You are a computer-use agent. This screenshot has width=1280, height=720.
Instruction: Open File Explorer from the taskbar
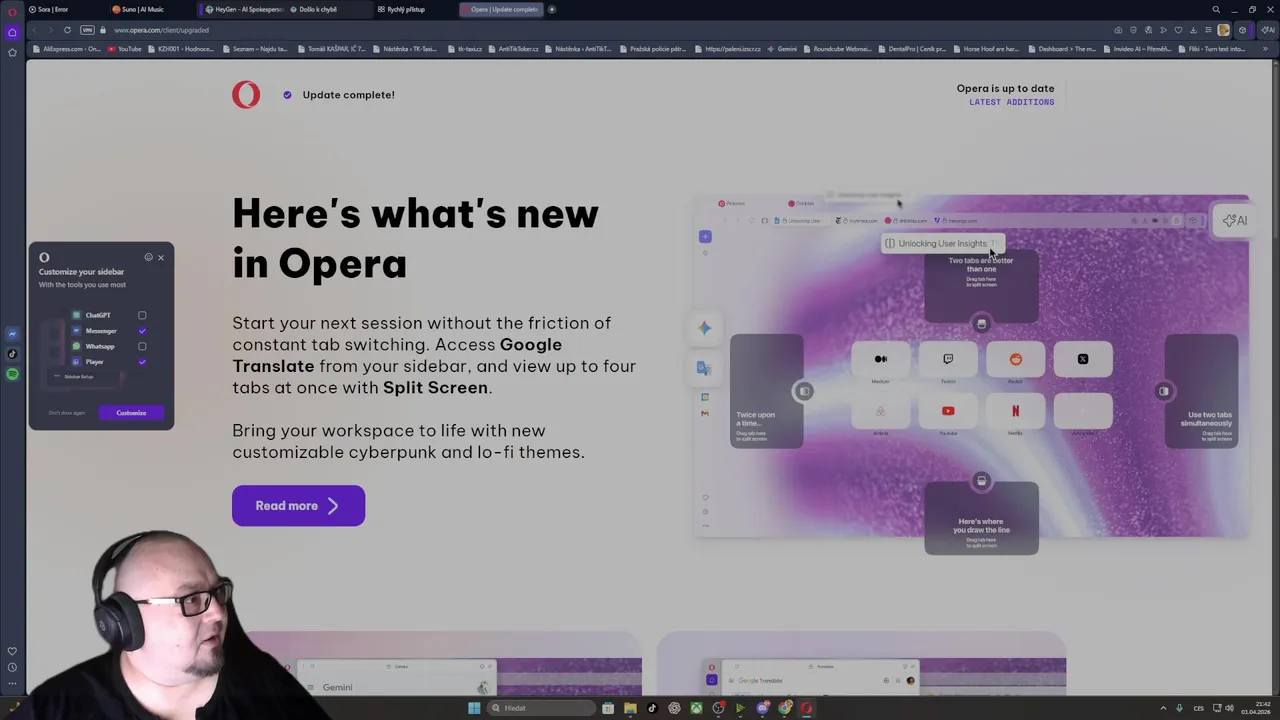(630, 708)
